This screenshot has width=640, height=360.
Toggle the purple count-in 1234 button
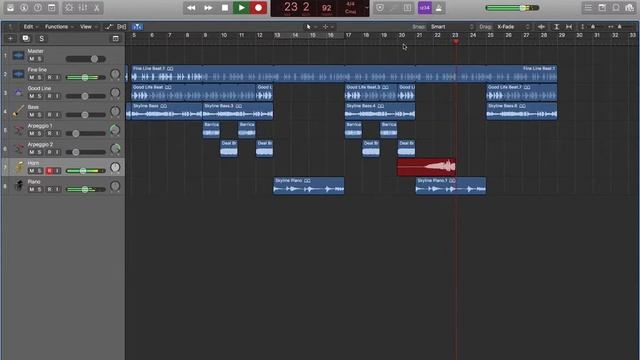(425, 8)
